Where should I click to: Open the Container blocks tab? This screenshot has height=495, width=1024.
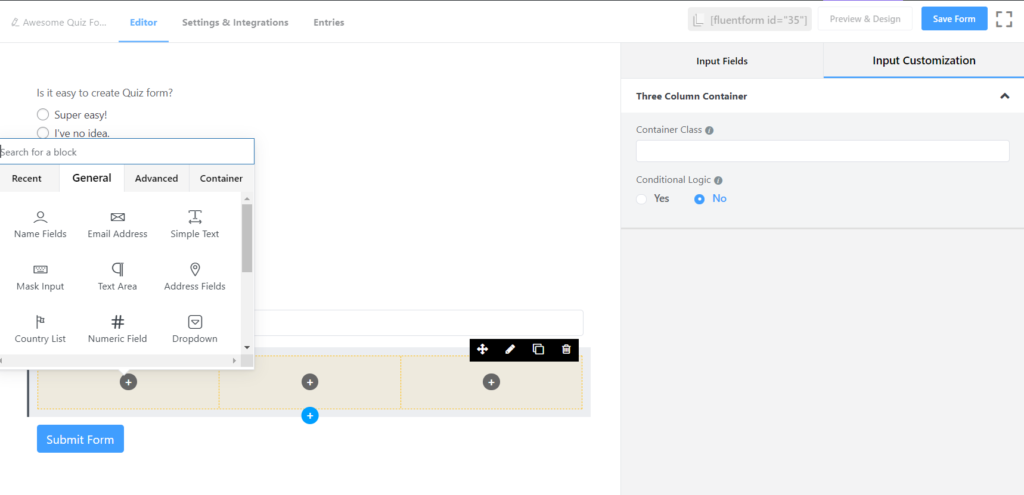[221, 178]
